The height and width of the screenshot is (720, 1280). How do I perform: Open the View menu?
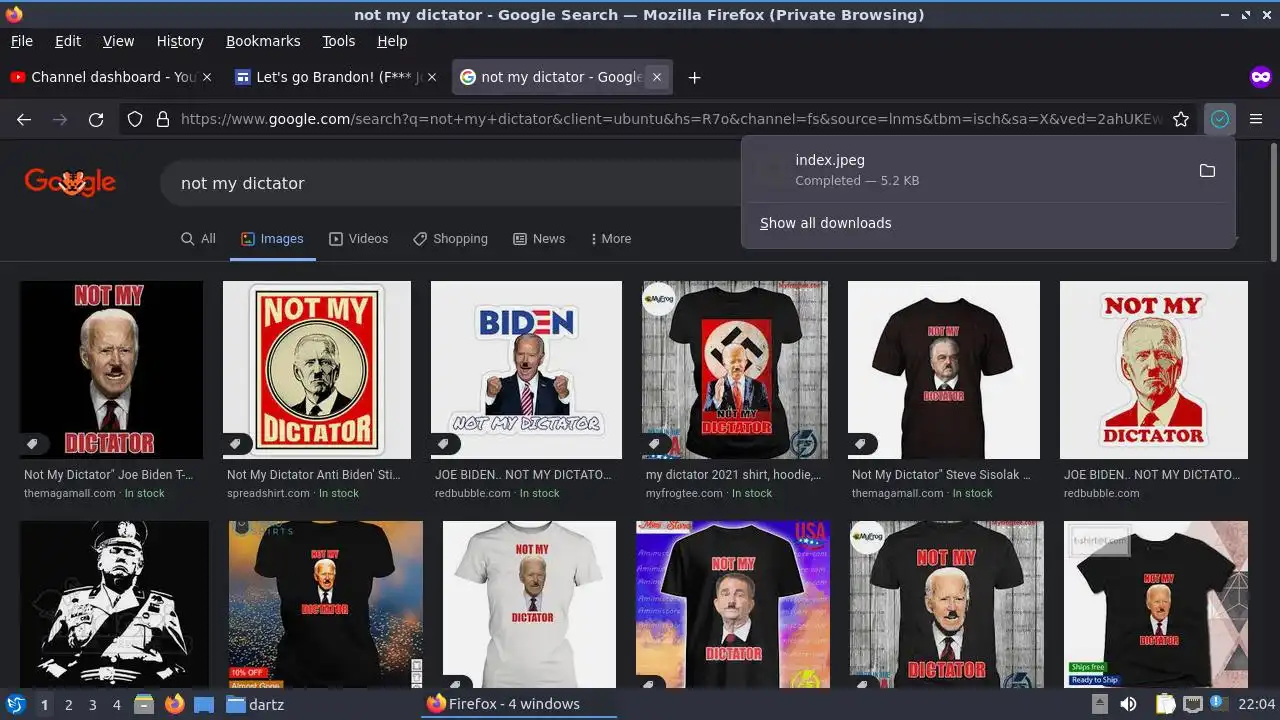118,41
